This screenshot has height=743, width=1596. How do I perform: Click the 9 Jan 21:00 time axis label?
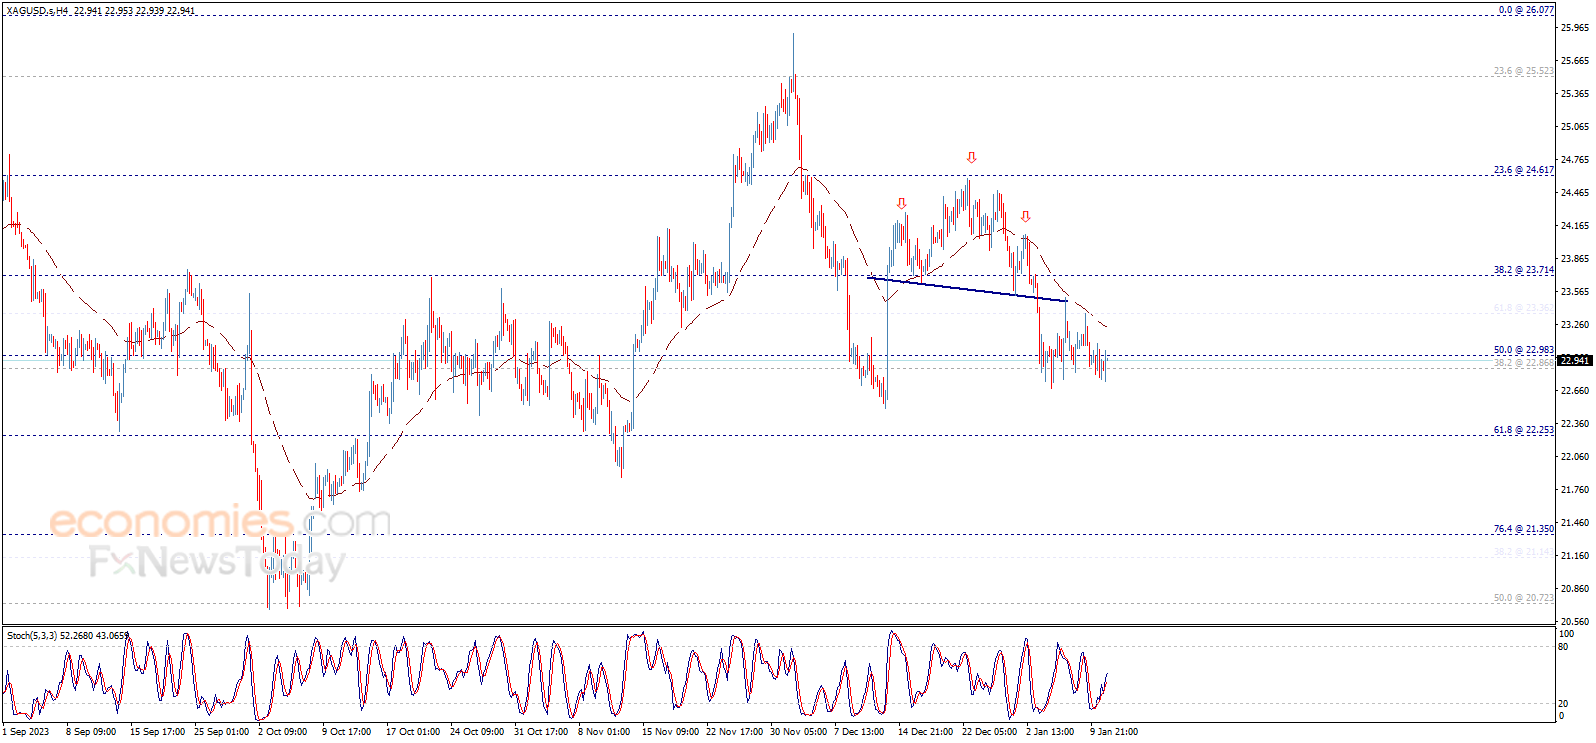click(x=1114, y=732)
